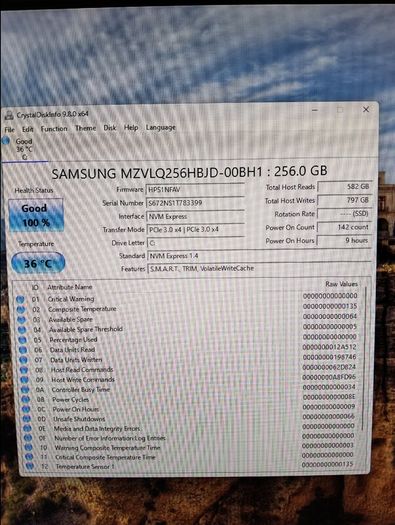Viewport: 395px width, 525px height.
Task: Select the Unsafe Shutdowns attribute name
Action: click(79, 419)
